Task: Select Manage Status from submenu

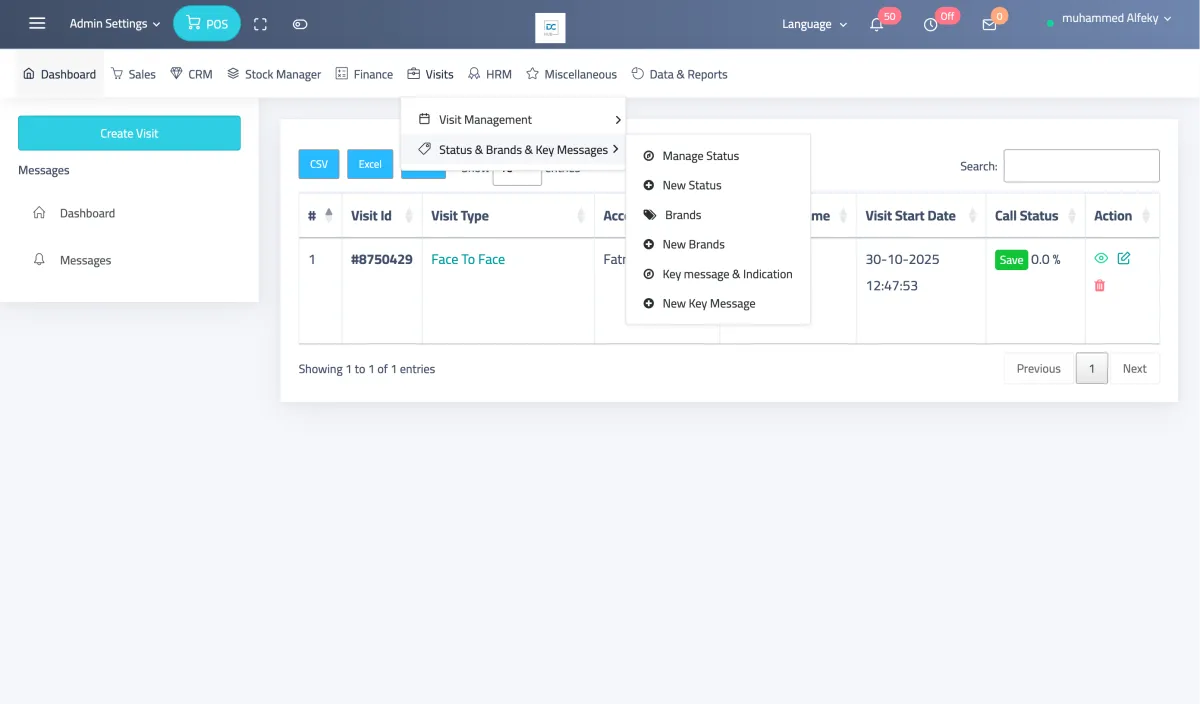Action: tap(699, 156)
